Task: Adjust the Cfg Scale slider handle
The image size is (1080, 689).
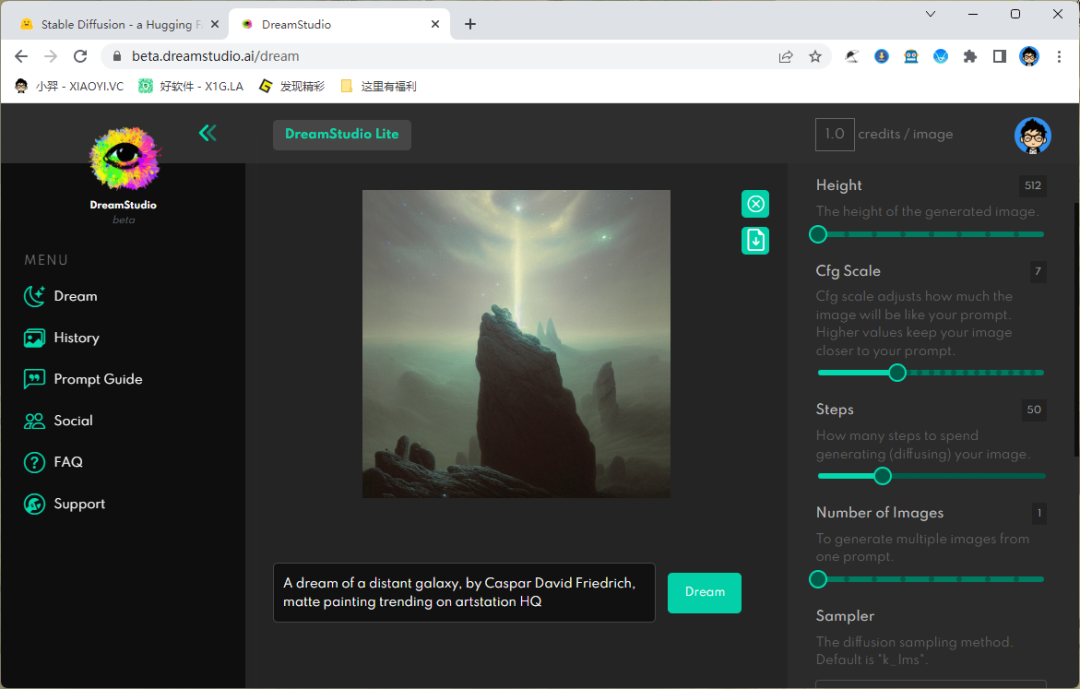Action: [897, 373]
